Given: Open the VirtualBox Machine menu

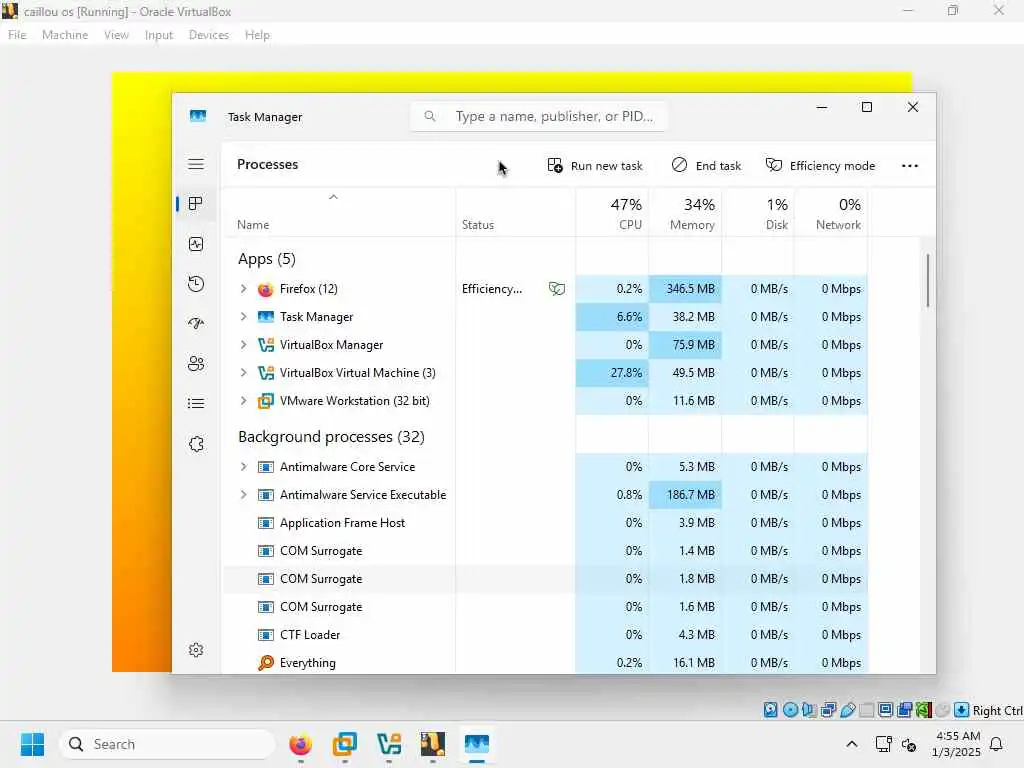Looking at the screenshot, I should (x=65, y=35).
